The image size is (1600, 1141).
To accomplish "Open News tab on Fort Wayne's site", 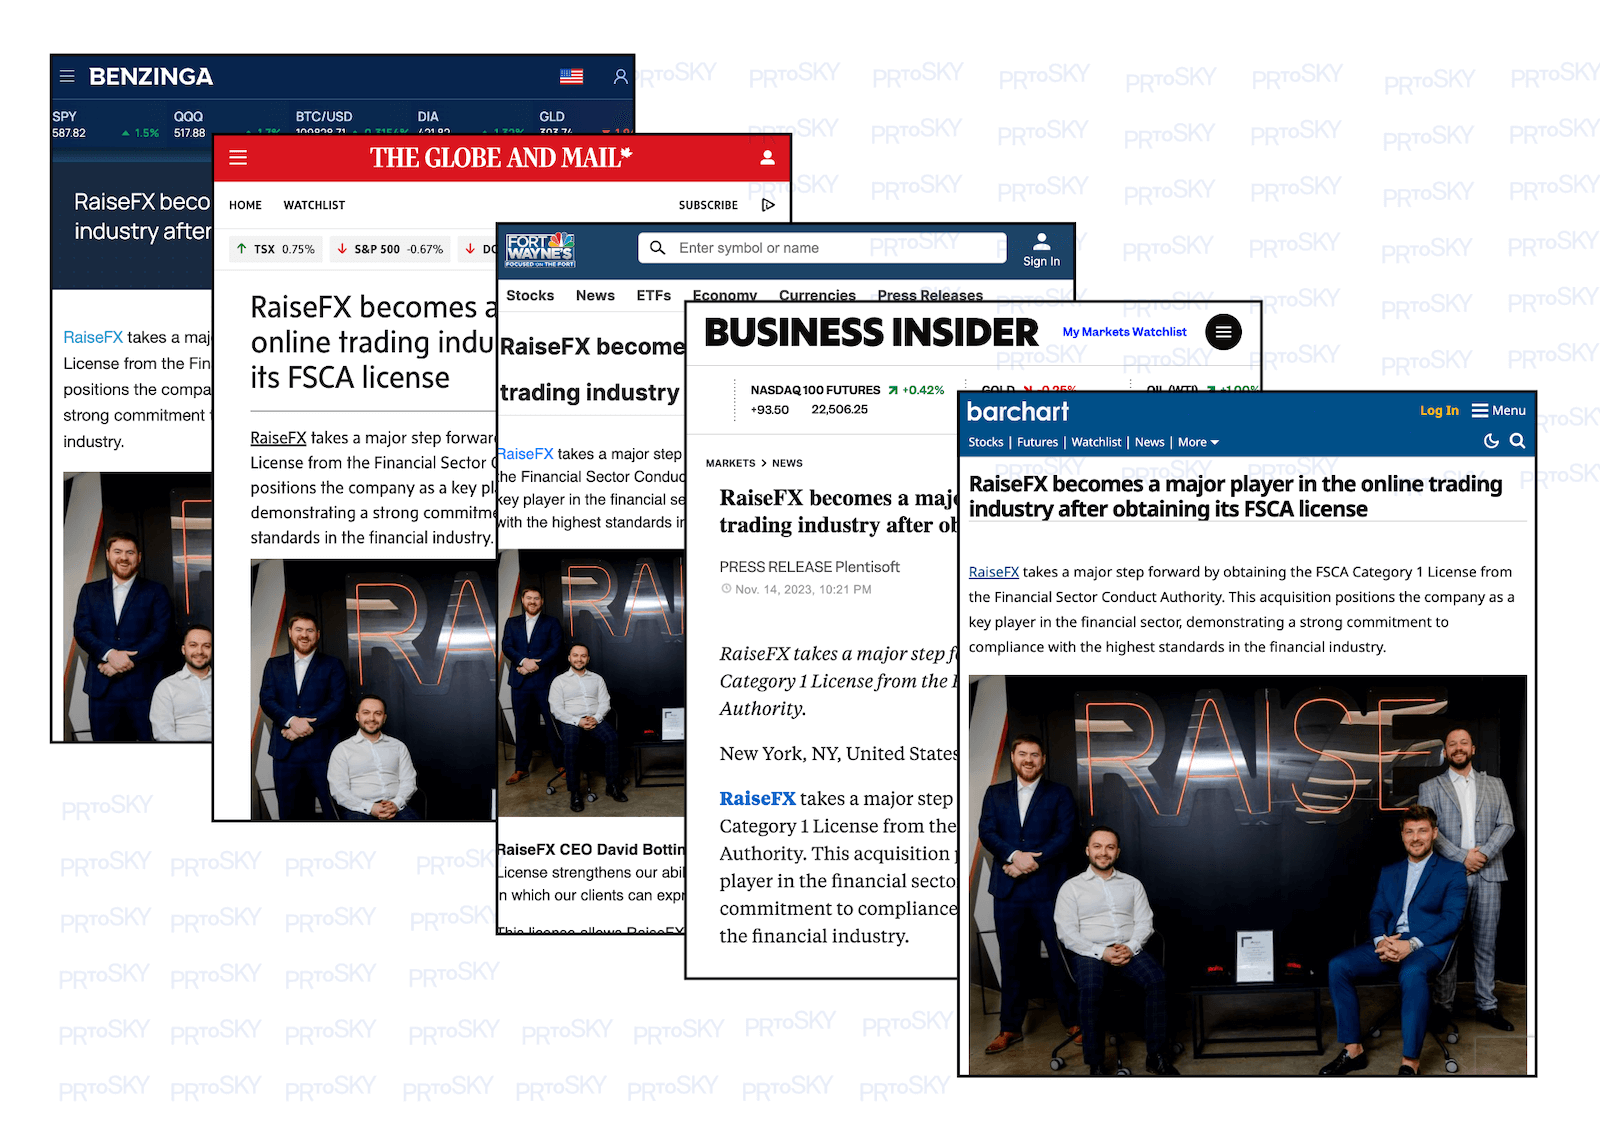I will (595, 295).
